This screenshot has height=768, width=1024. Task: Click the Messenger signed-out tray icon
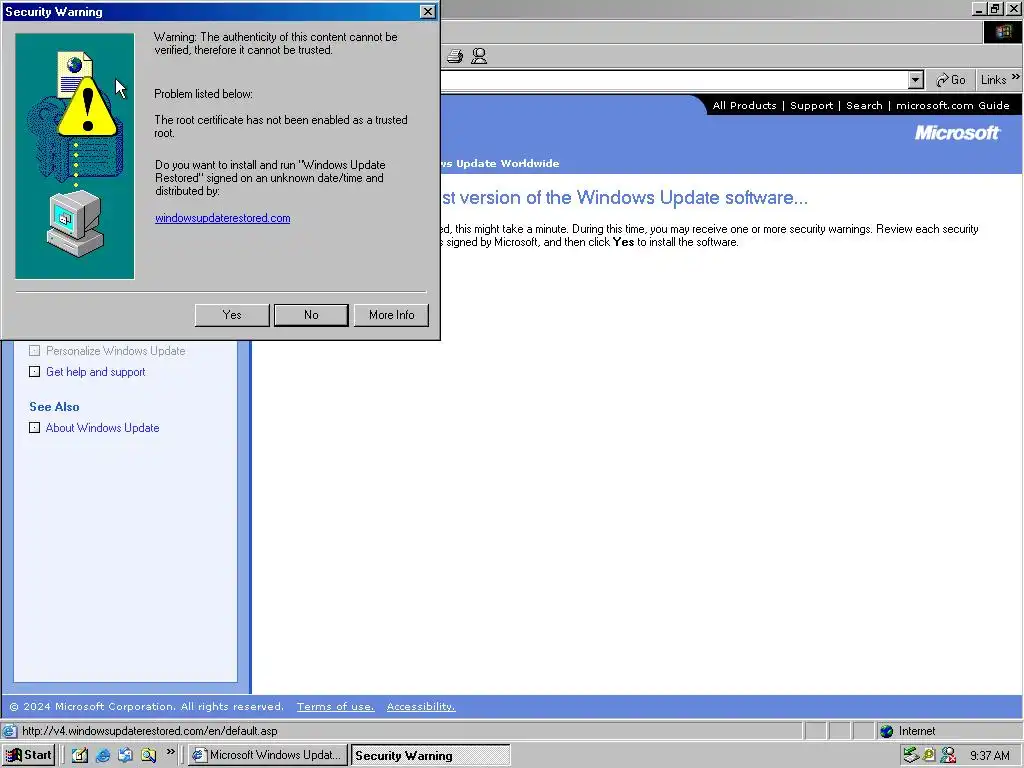click(948, 756)
